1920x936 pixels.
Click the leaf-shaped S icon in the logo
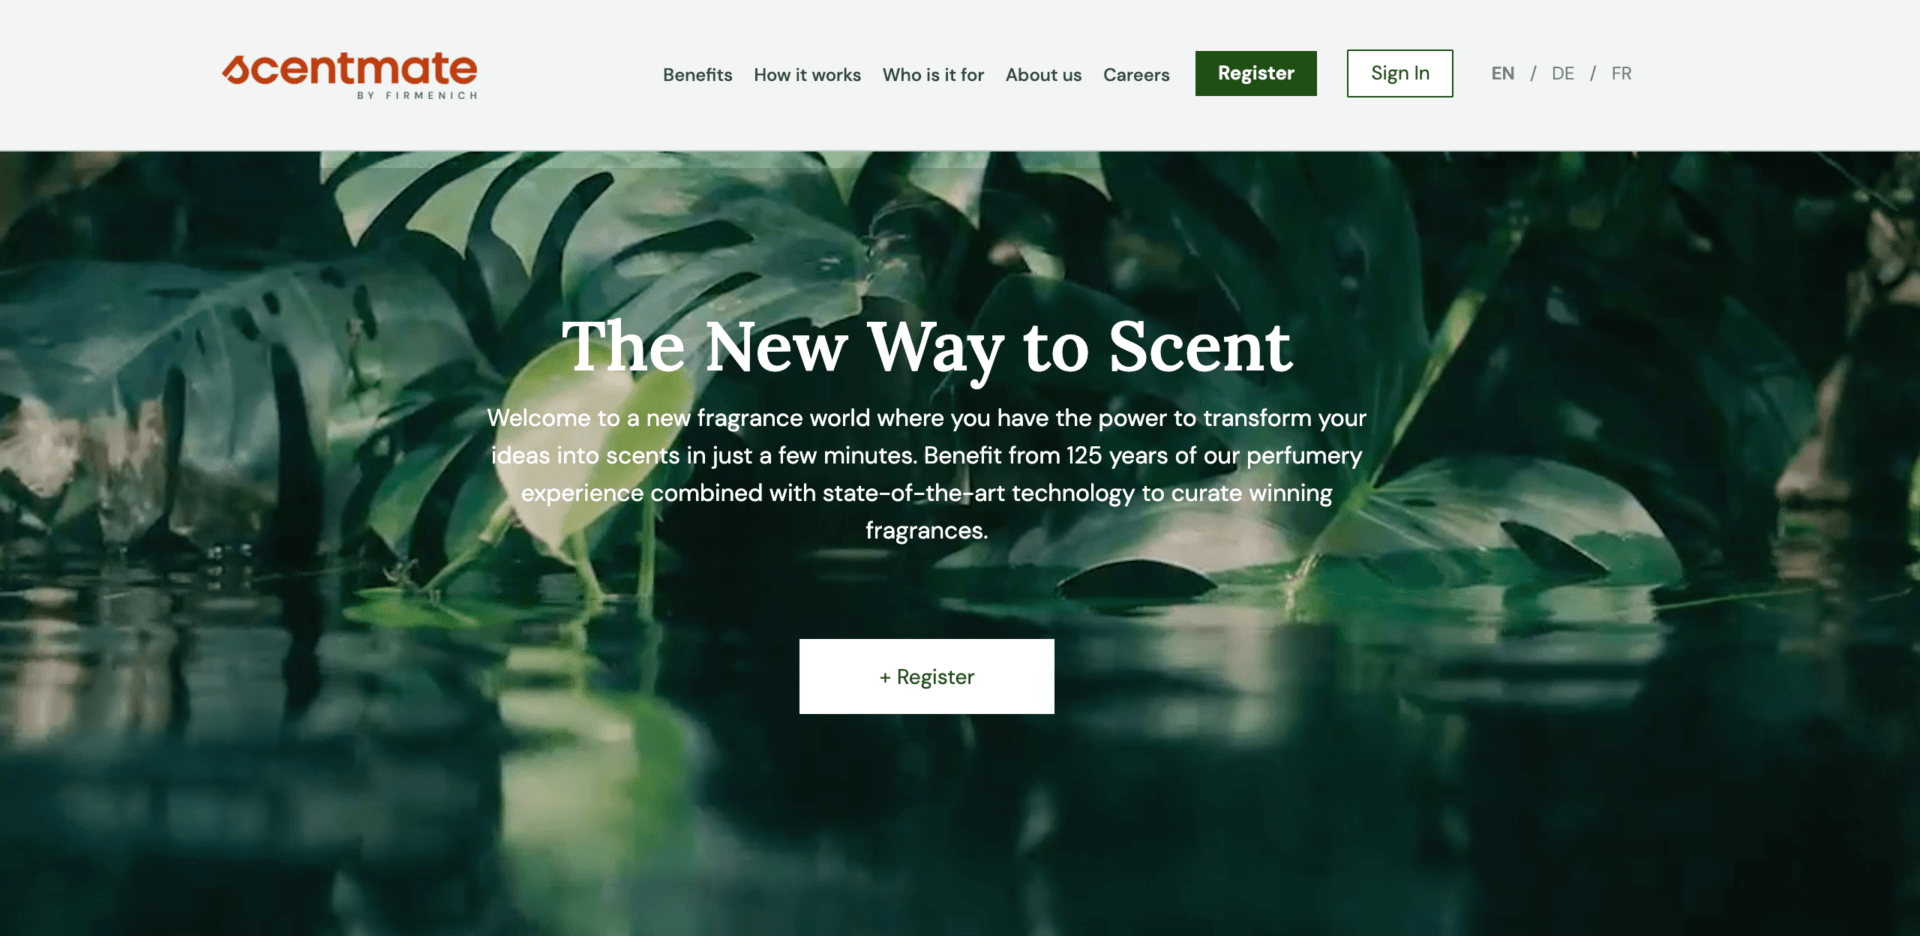coord(235,69)
